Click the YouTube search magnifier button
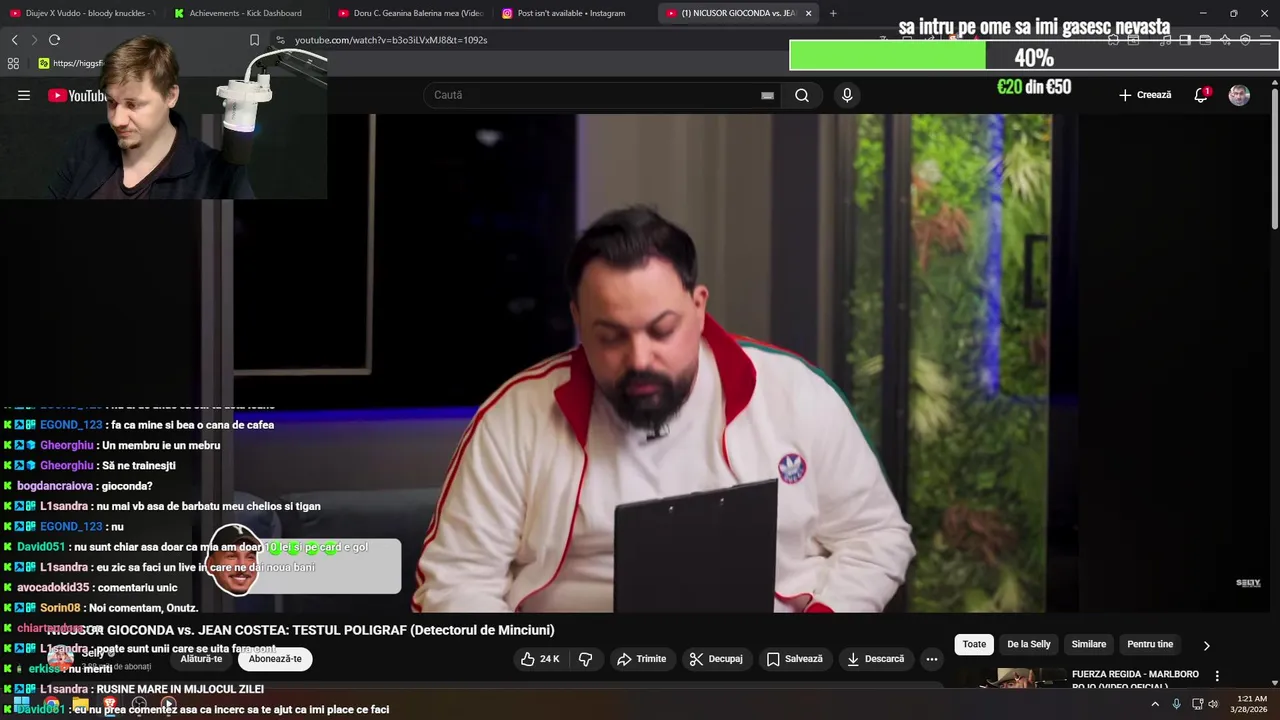Image resolution: width=1280 pixels, height=720 pixels. 802,95
